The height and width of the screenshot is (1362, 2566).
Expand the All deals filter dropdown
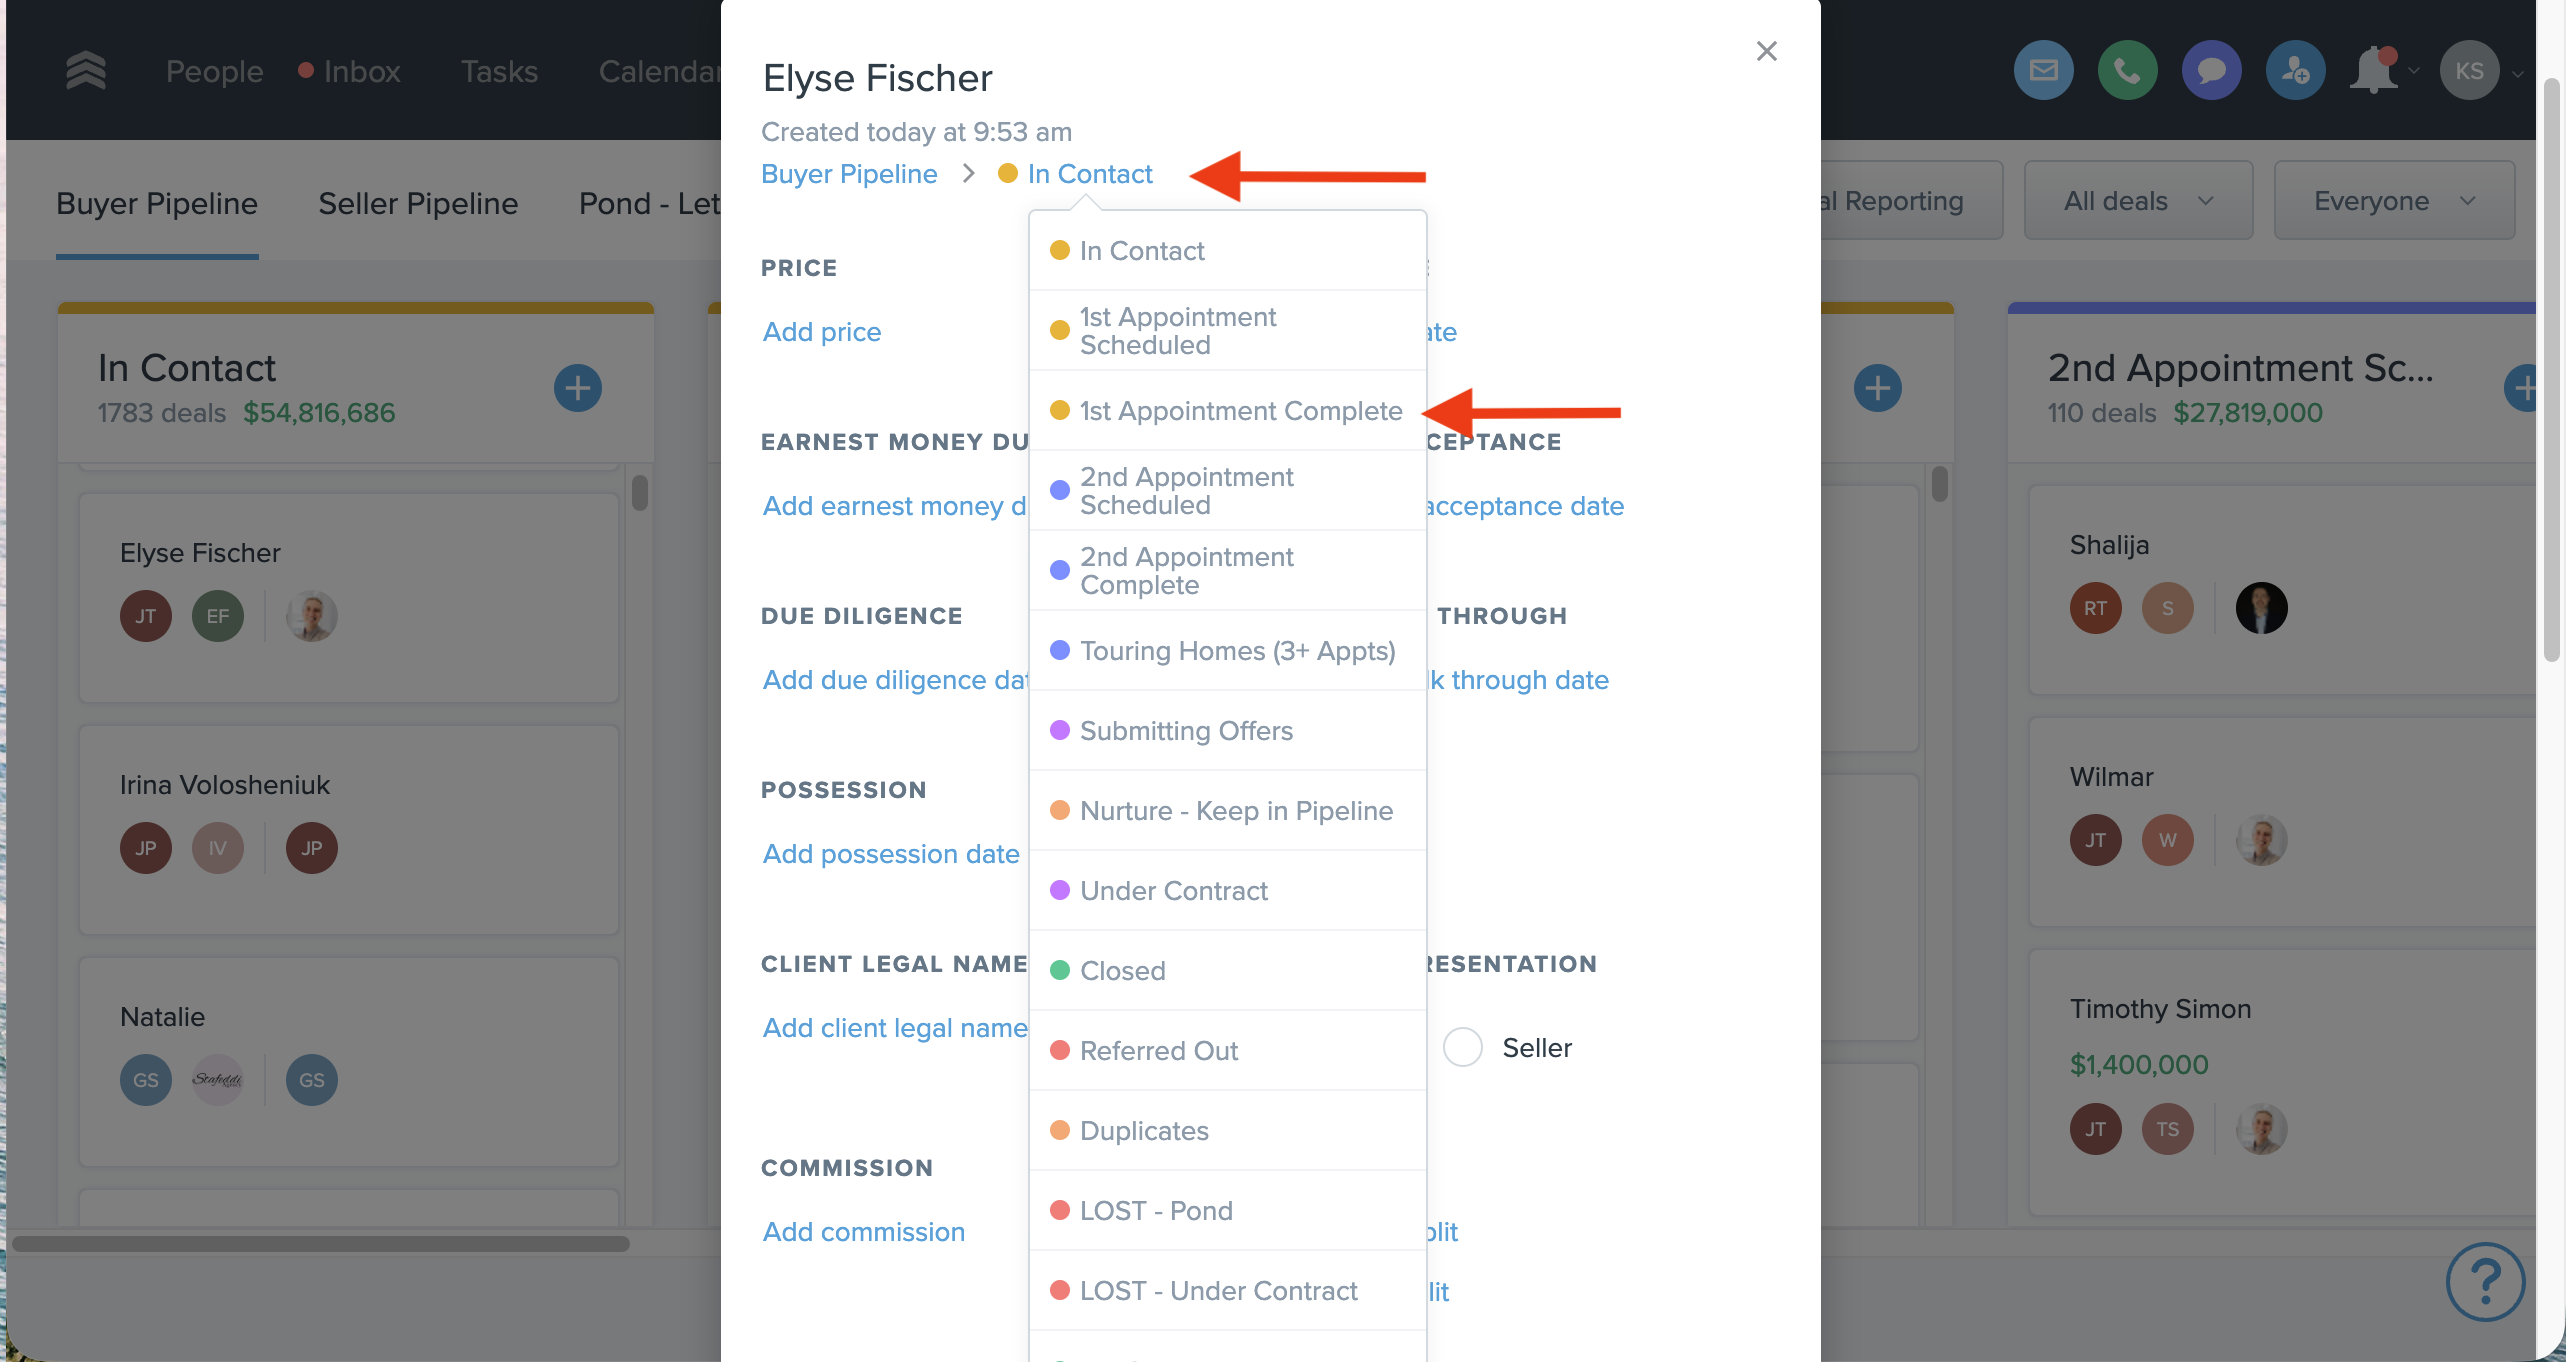(2138, 201)
